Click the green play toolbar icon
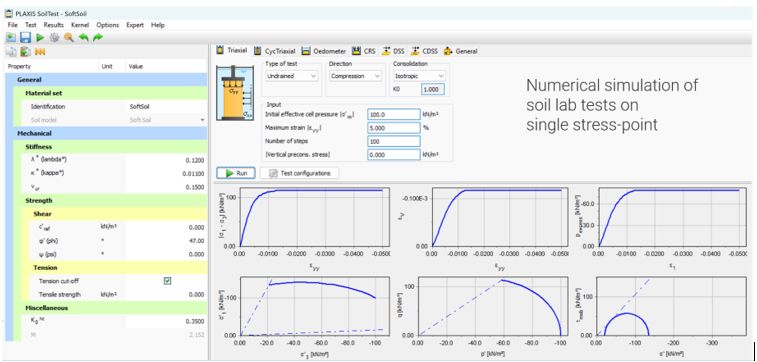The width and height of the screenshot is (757, 362). pyautogui.click(x=40, y=37)
